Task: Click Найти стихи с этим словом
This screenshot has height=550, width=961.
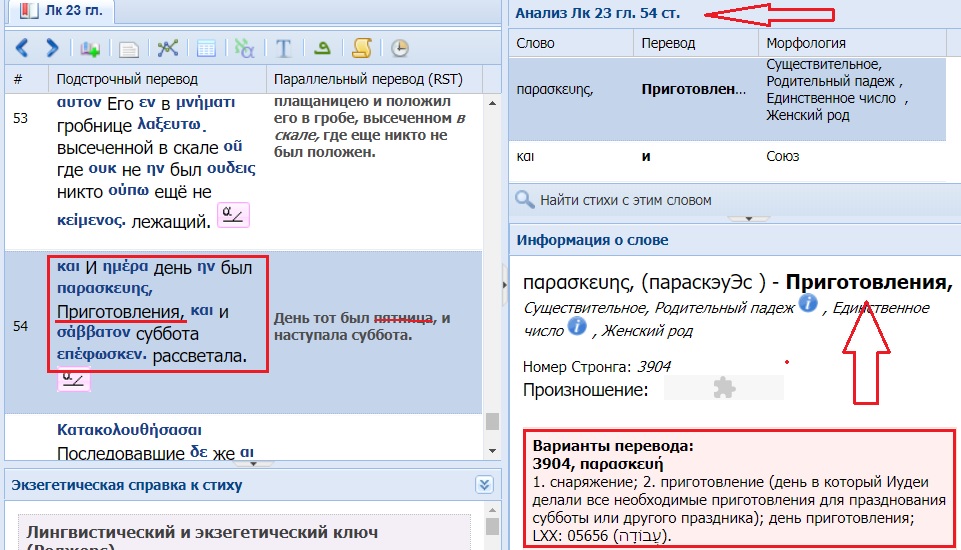Action: click(626, 200)
